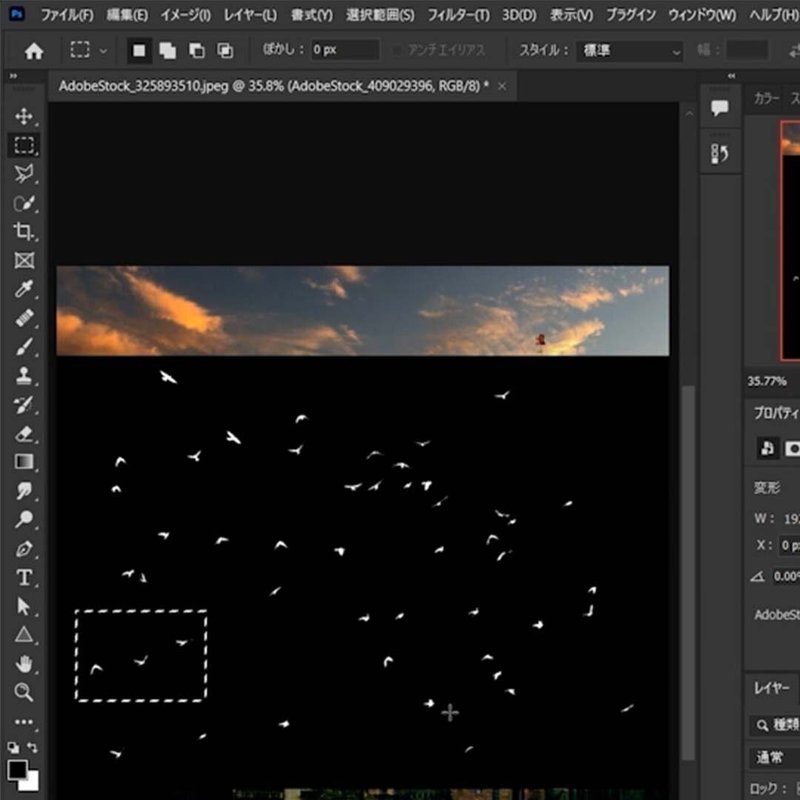Select the Smudge tool
The image size is (800, 800).
[24, 491]
